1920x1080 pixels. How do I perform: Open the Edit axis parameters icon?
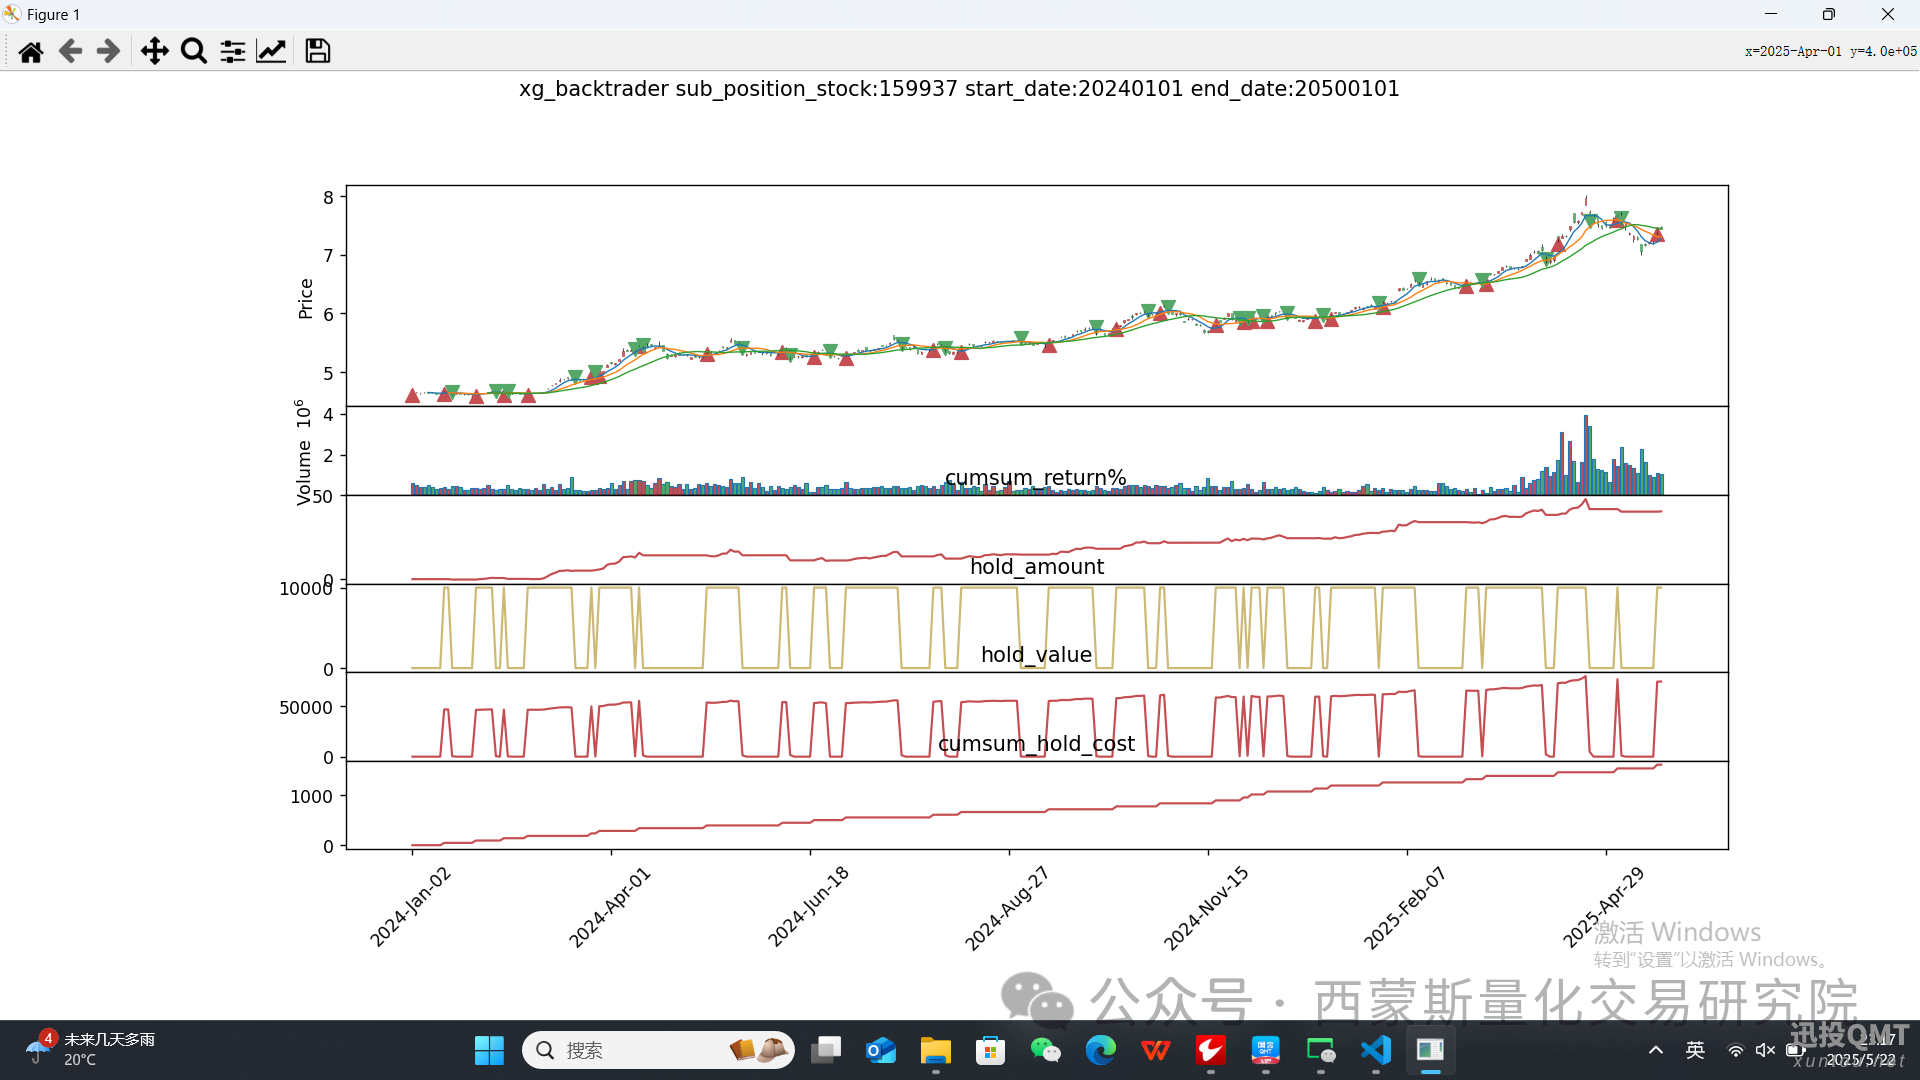pyautogui.click(x=271, y=51)
